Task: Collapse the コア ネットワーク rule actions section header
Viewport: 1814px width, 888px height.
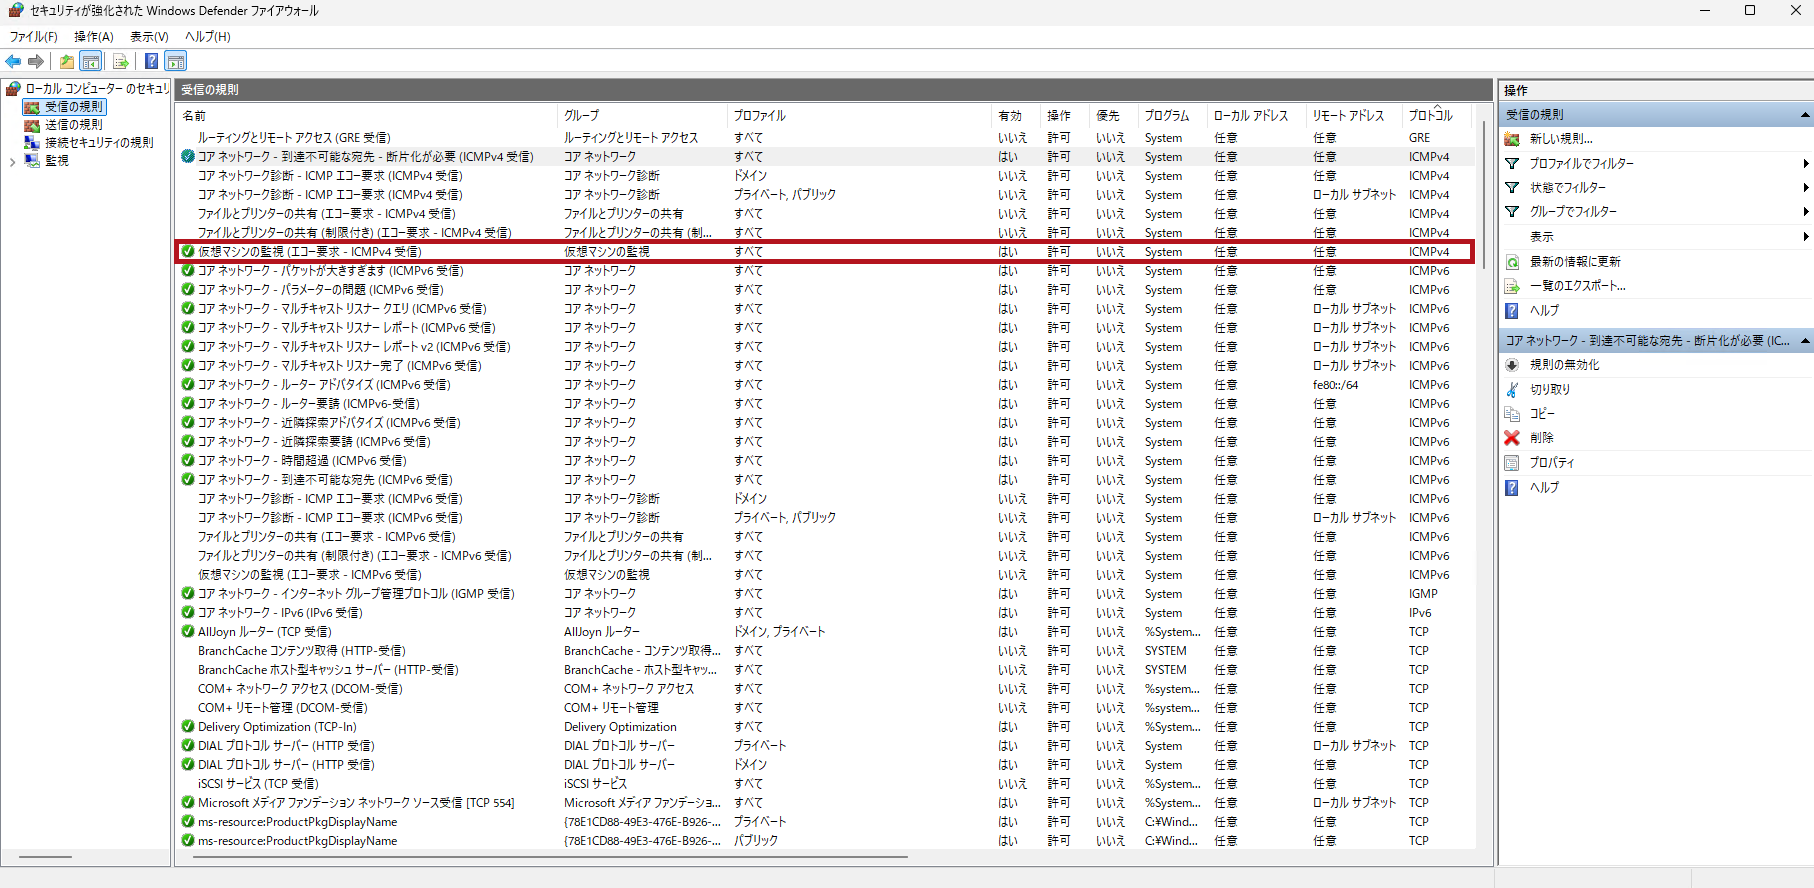Action: (x=1655, y=341)
